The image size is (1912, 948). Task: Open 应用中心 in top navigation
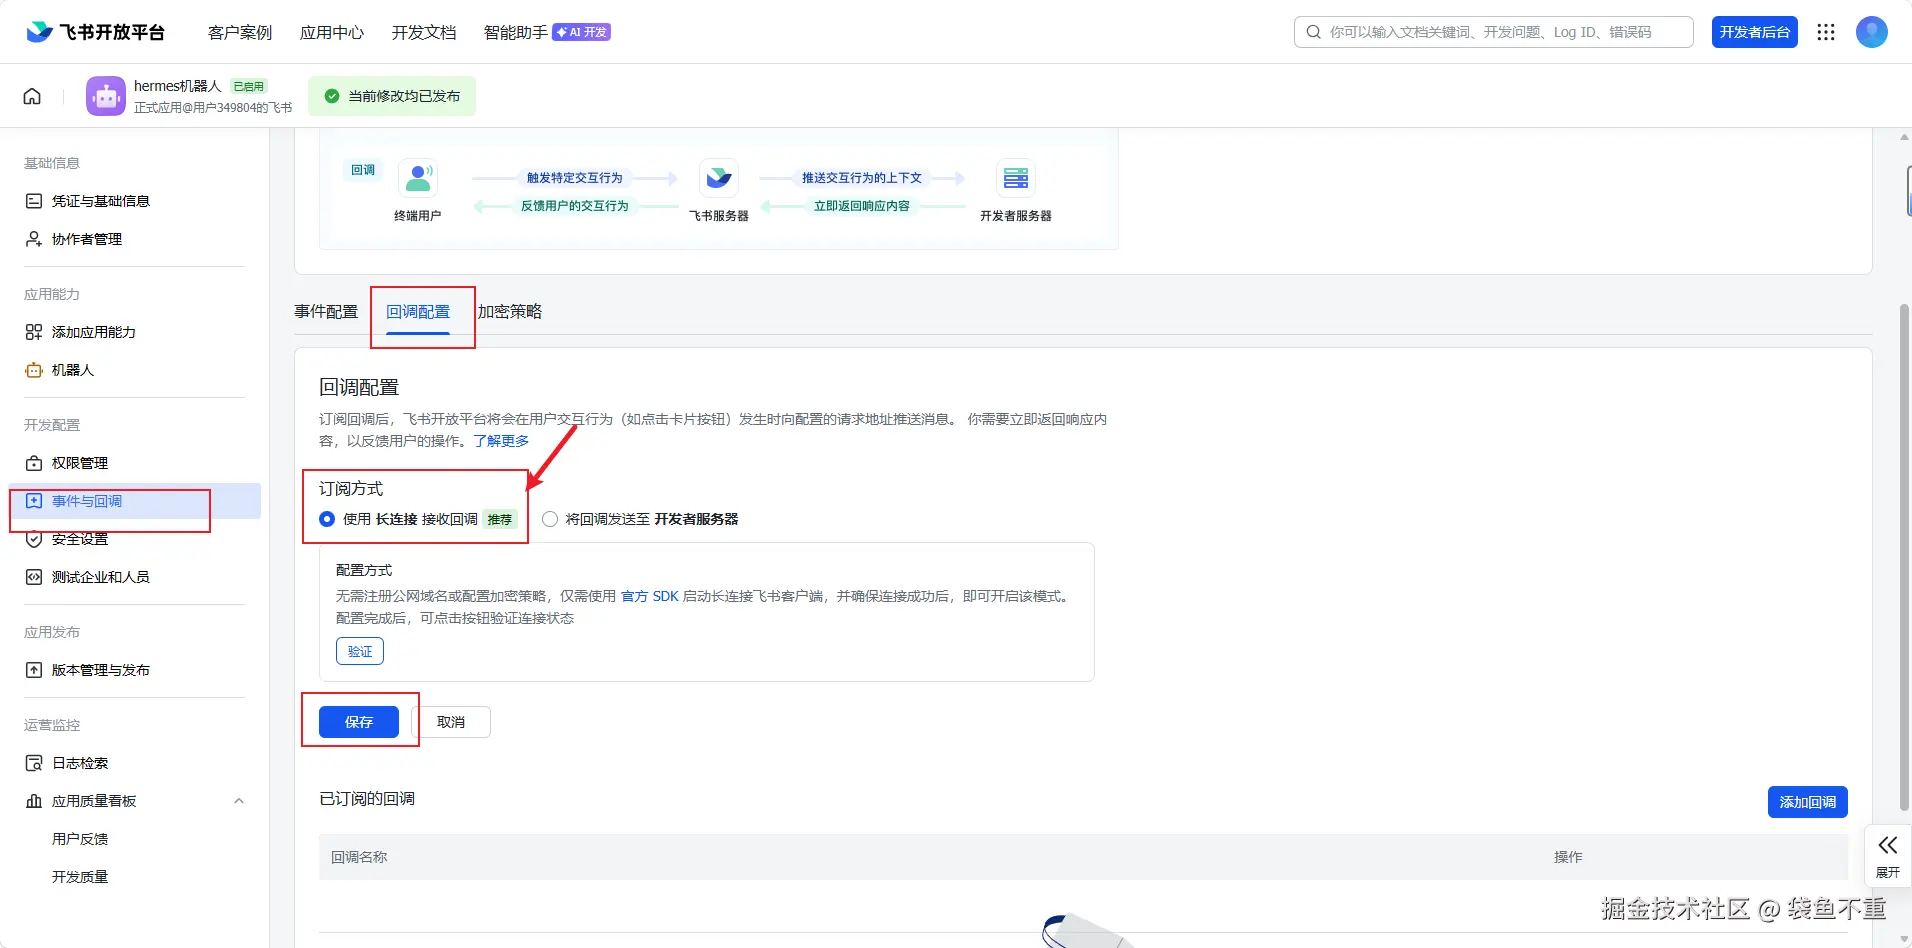(332, 32)
